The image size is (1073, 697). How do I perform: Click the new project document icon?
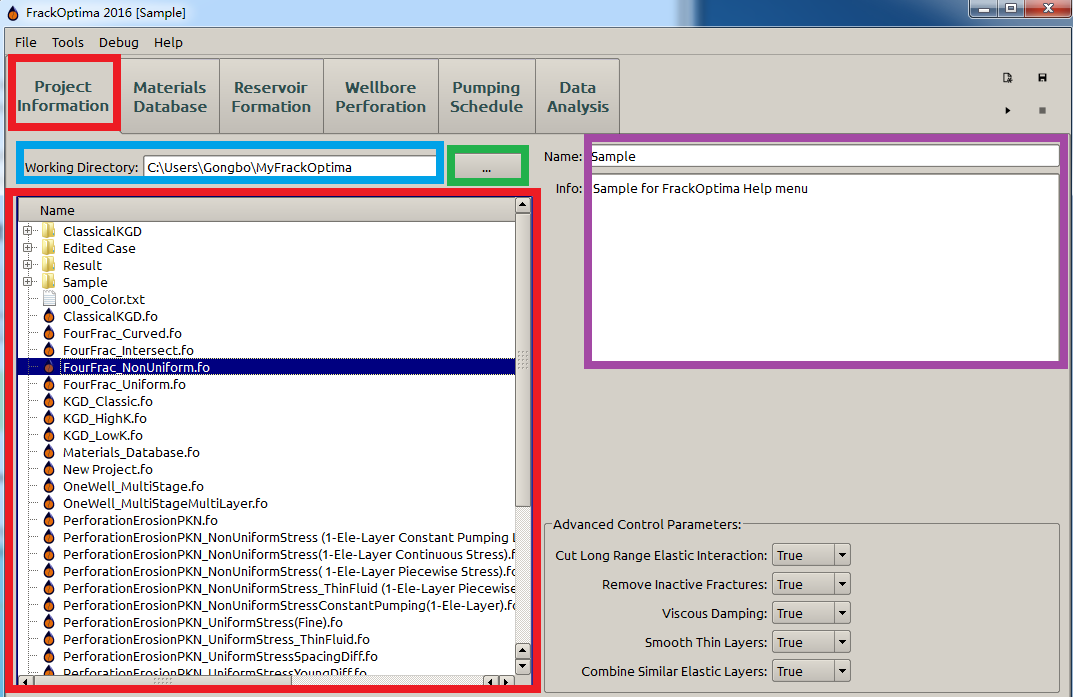[x=1007, y=77]
